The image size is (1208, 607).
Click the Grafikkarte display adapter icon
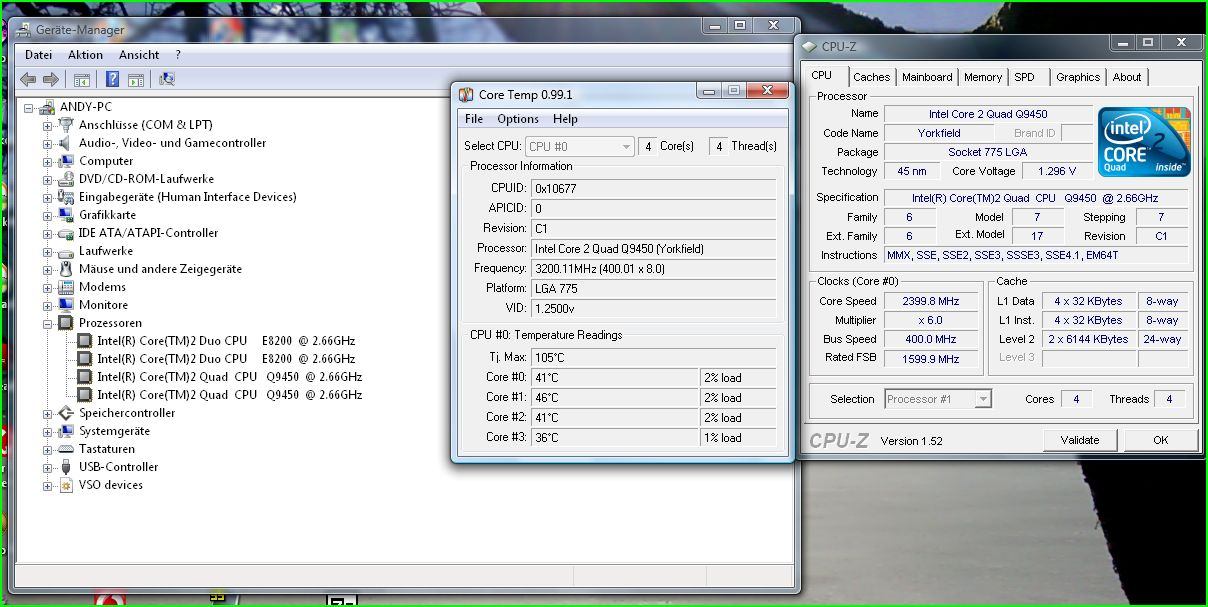(66, 215)
